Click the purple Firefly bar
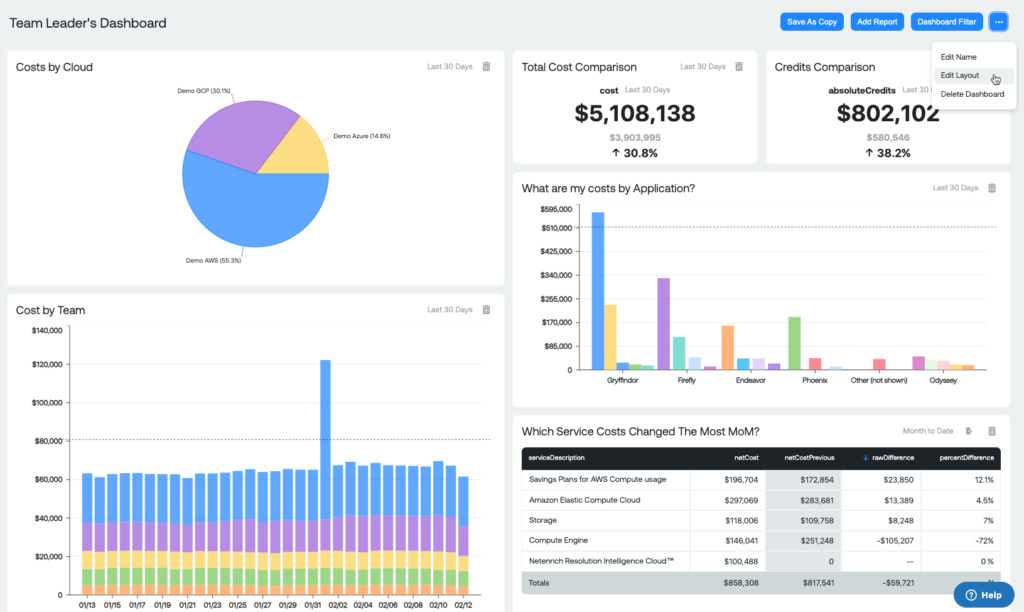Viewport: 1024px width, 612px height. pyautogui.click(x=664, y=324)
